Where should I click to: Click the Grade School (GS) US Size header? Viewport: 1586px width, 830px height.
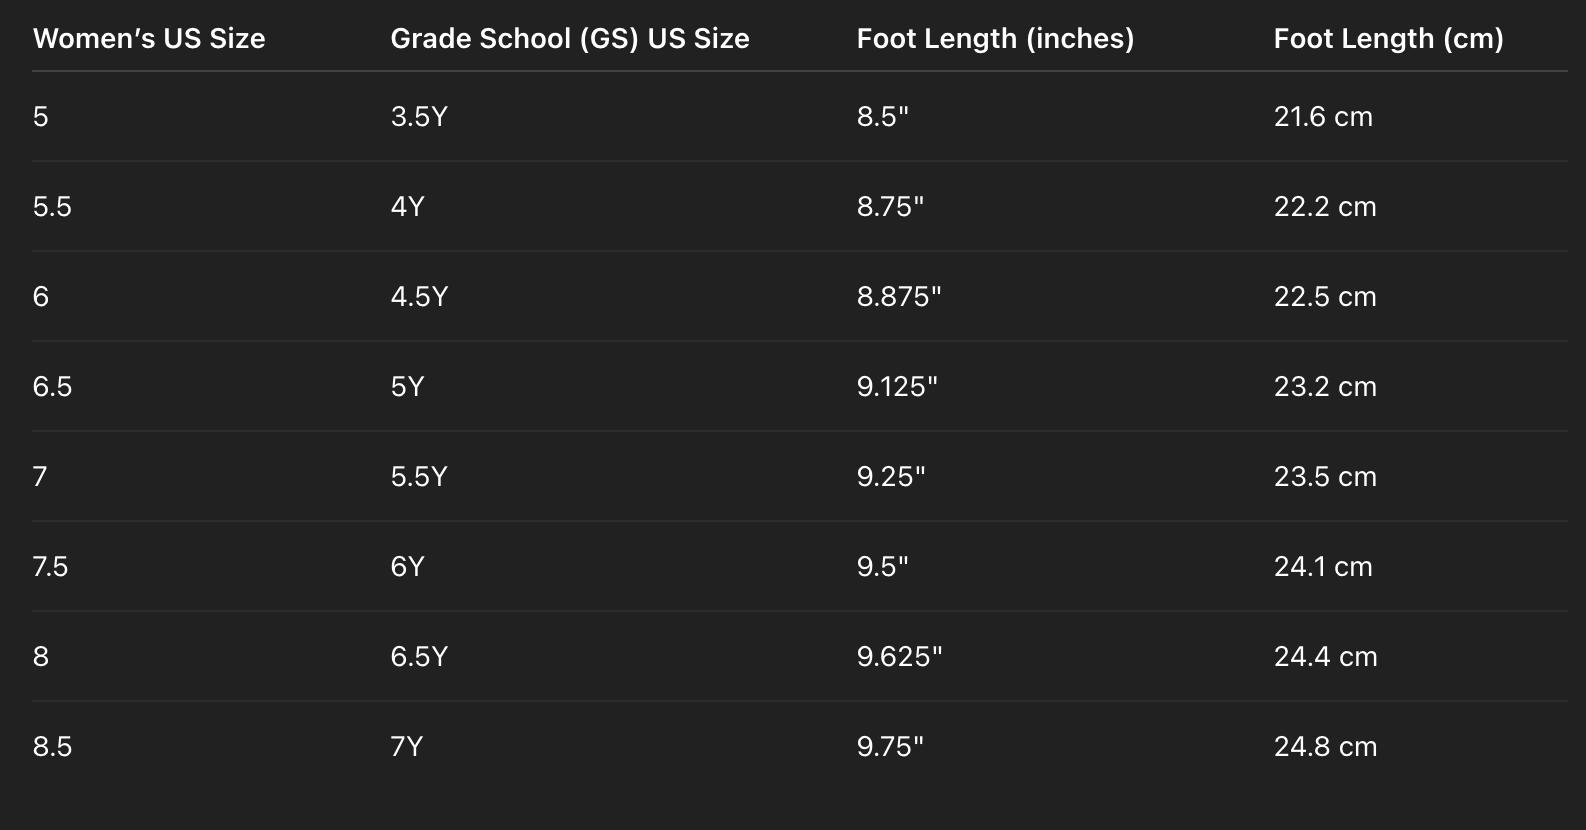point(569,39)
